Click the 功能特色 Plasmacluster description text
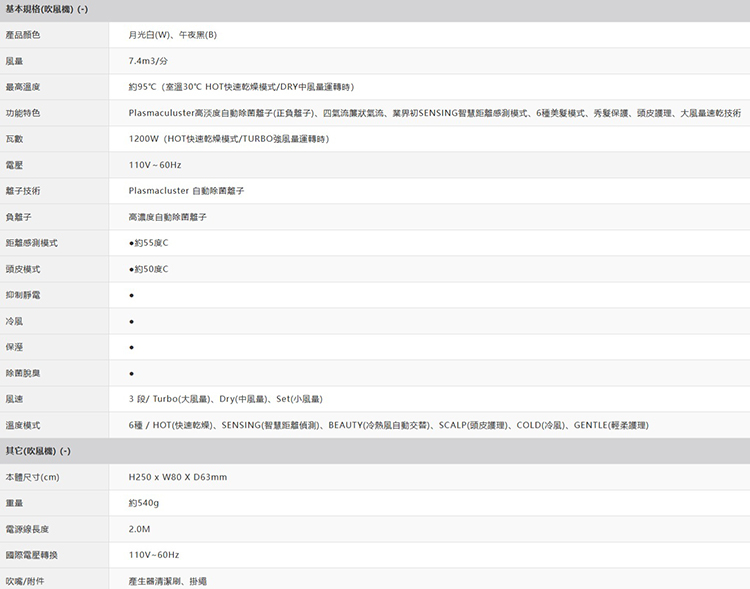 434,113
